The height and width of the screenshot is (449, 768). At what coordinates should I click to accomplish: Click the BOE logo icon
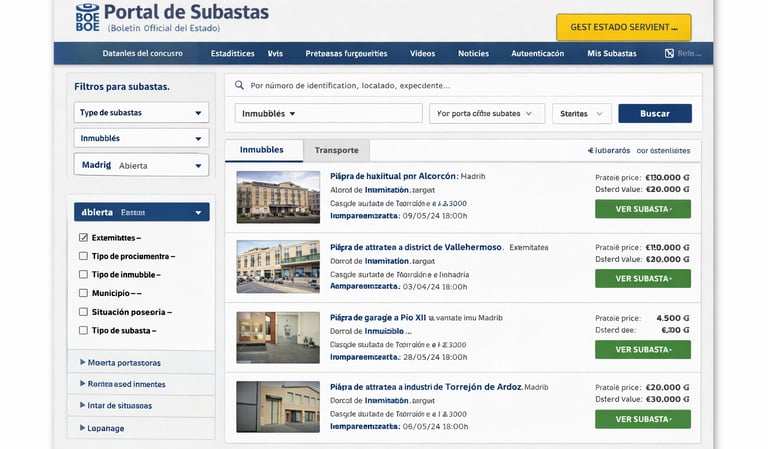coord(88,18)
